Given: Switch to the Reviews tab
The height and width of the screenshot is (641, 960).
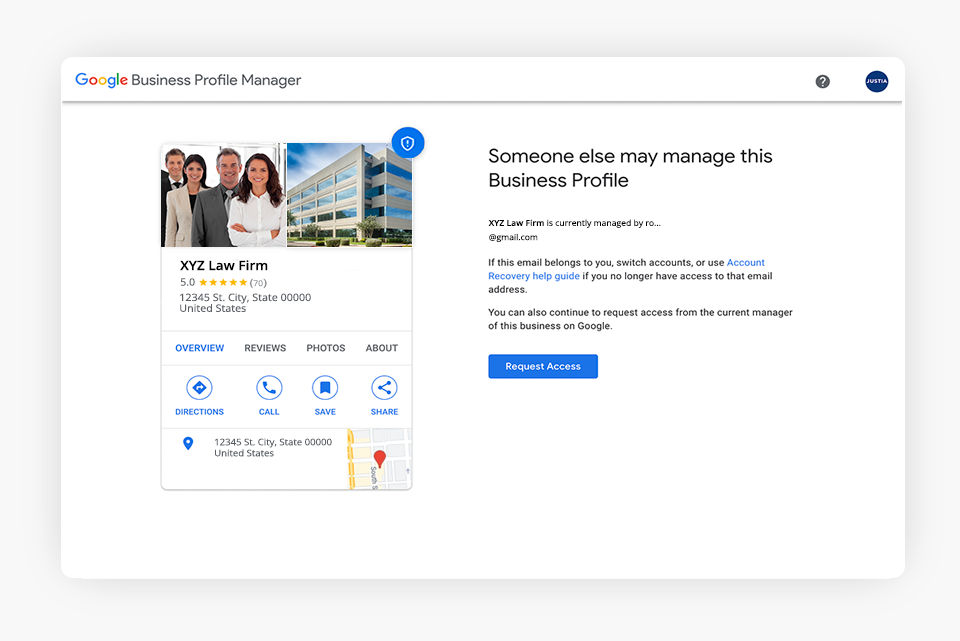Looking at the screenshot, I should point(265,348).
